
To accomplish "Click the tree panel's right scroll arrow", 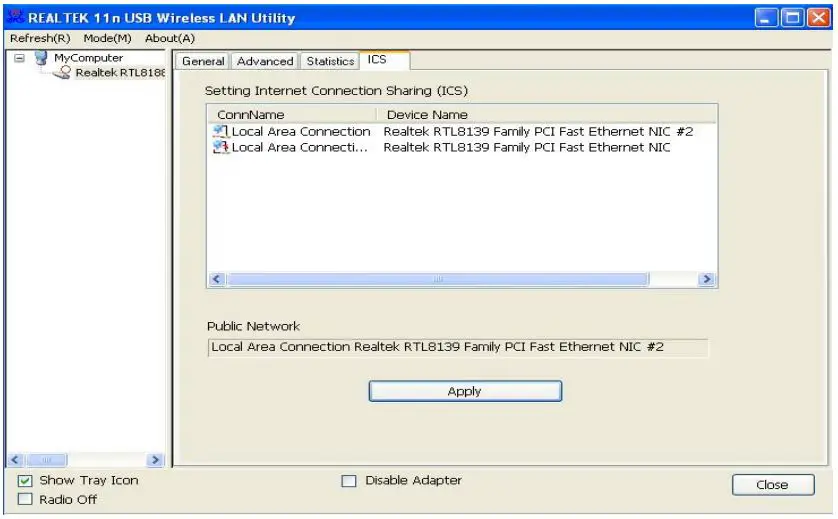I will coord(155,460).
